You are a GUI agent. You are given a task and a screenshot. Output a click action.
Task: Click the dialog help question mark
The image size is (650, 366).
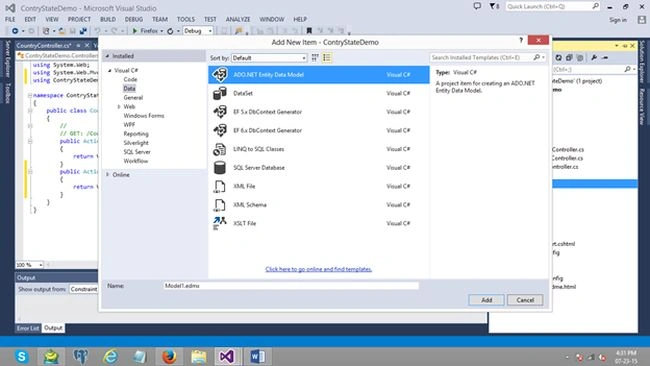521,40
